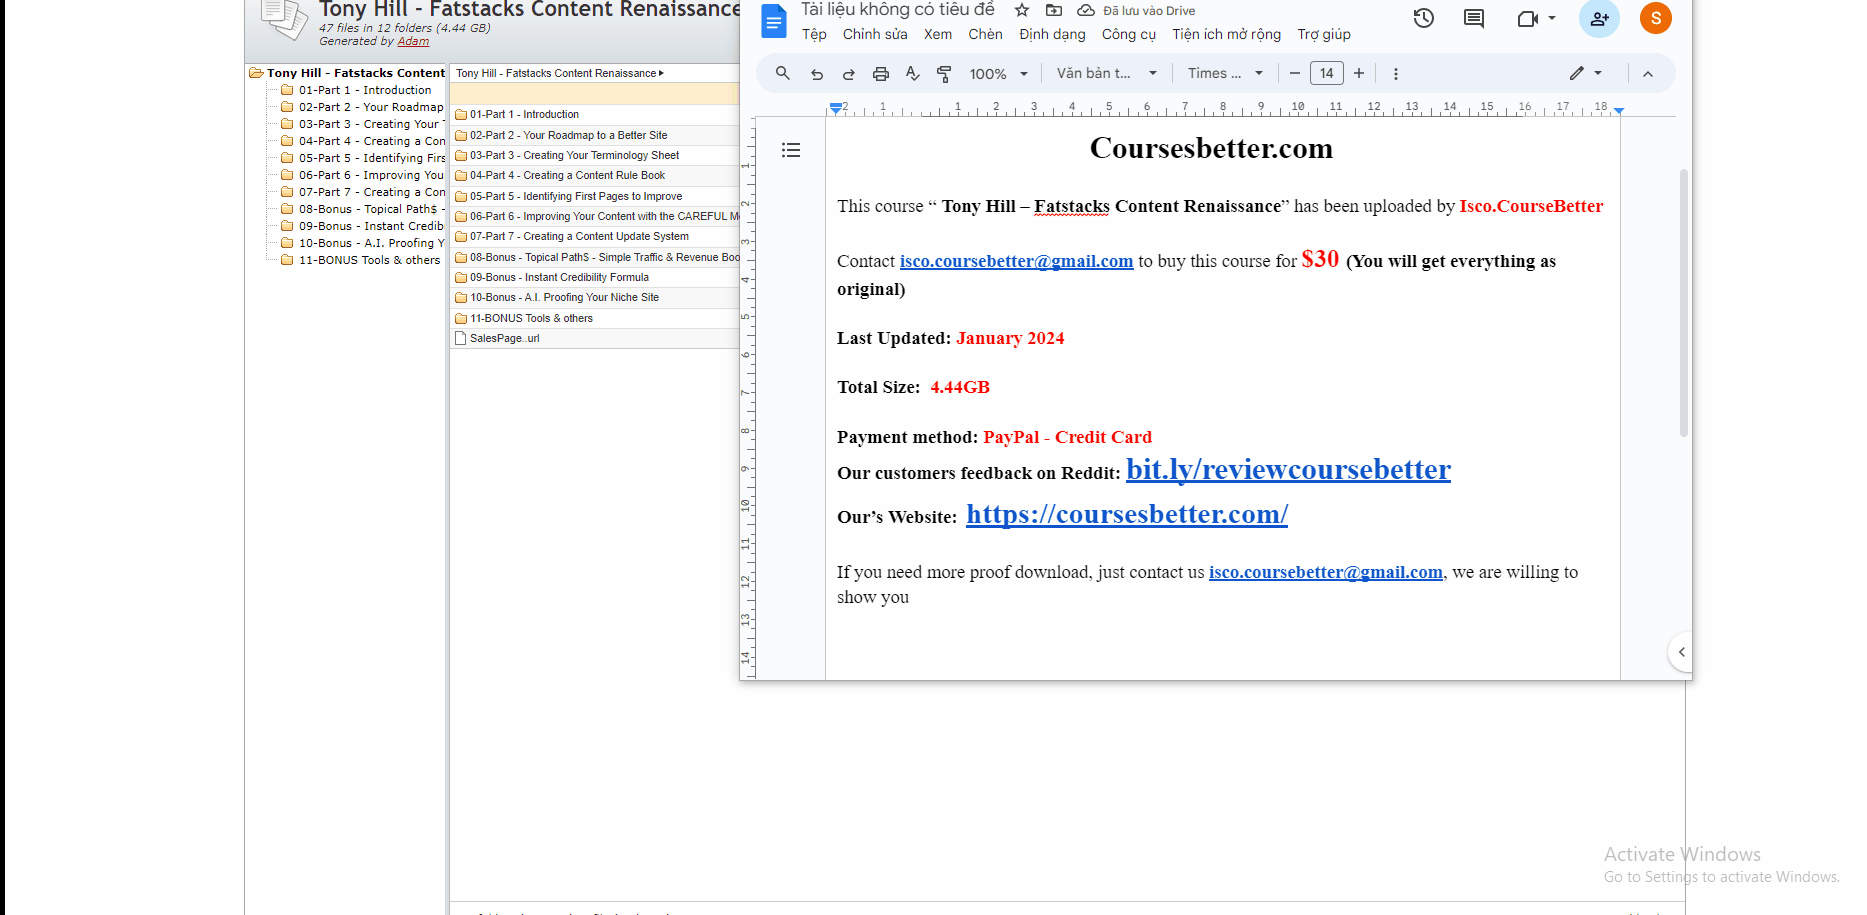
Task: Click the left indent marker on the ruler
Action: pyautogui.click(x=836, y=108)
